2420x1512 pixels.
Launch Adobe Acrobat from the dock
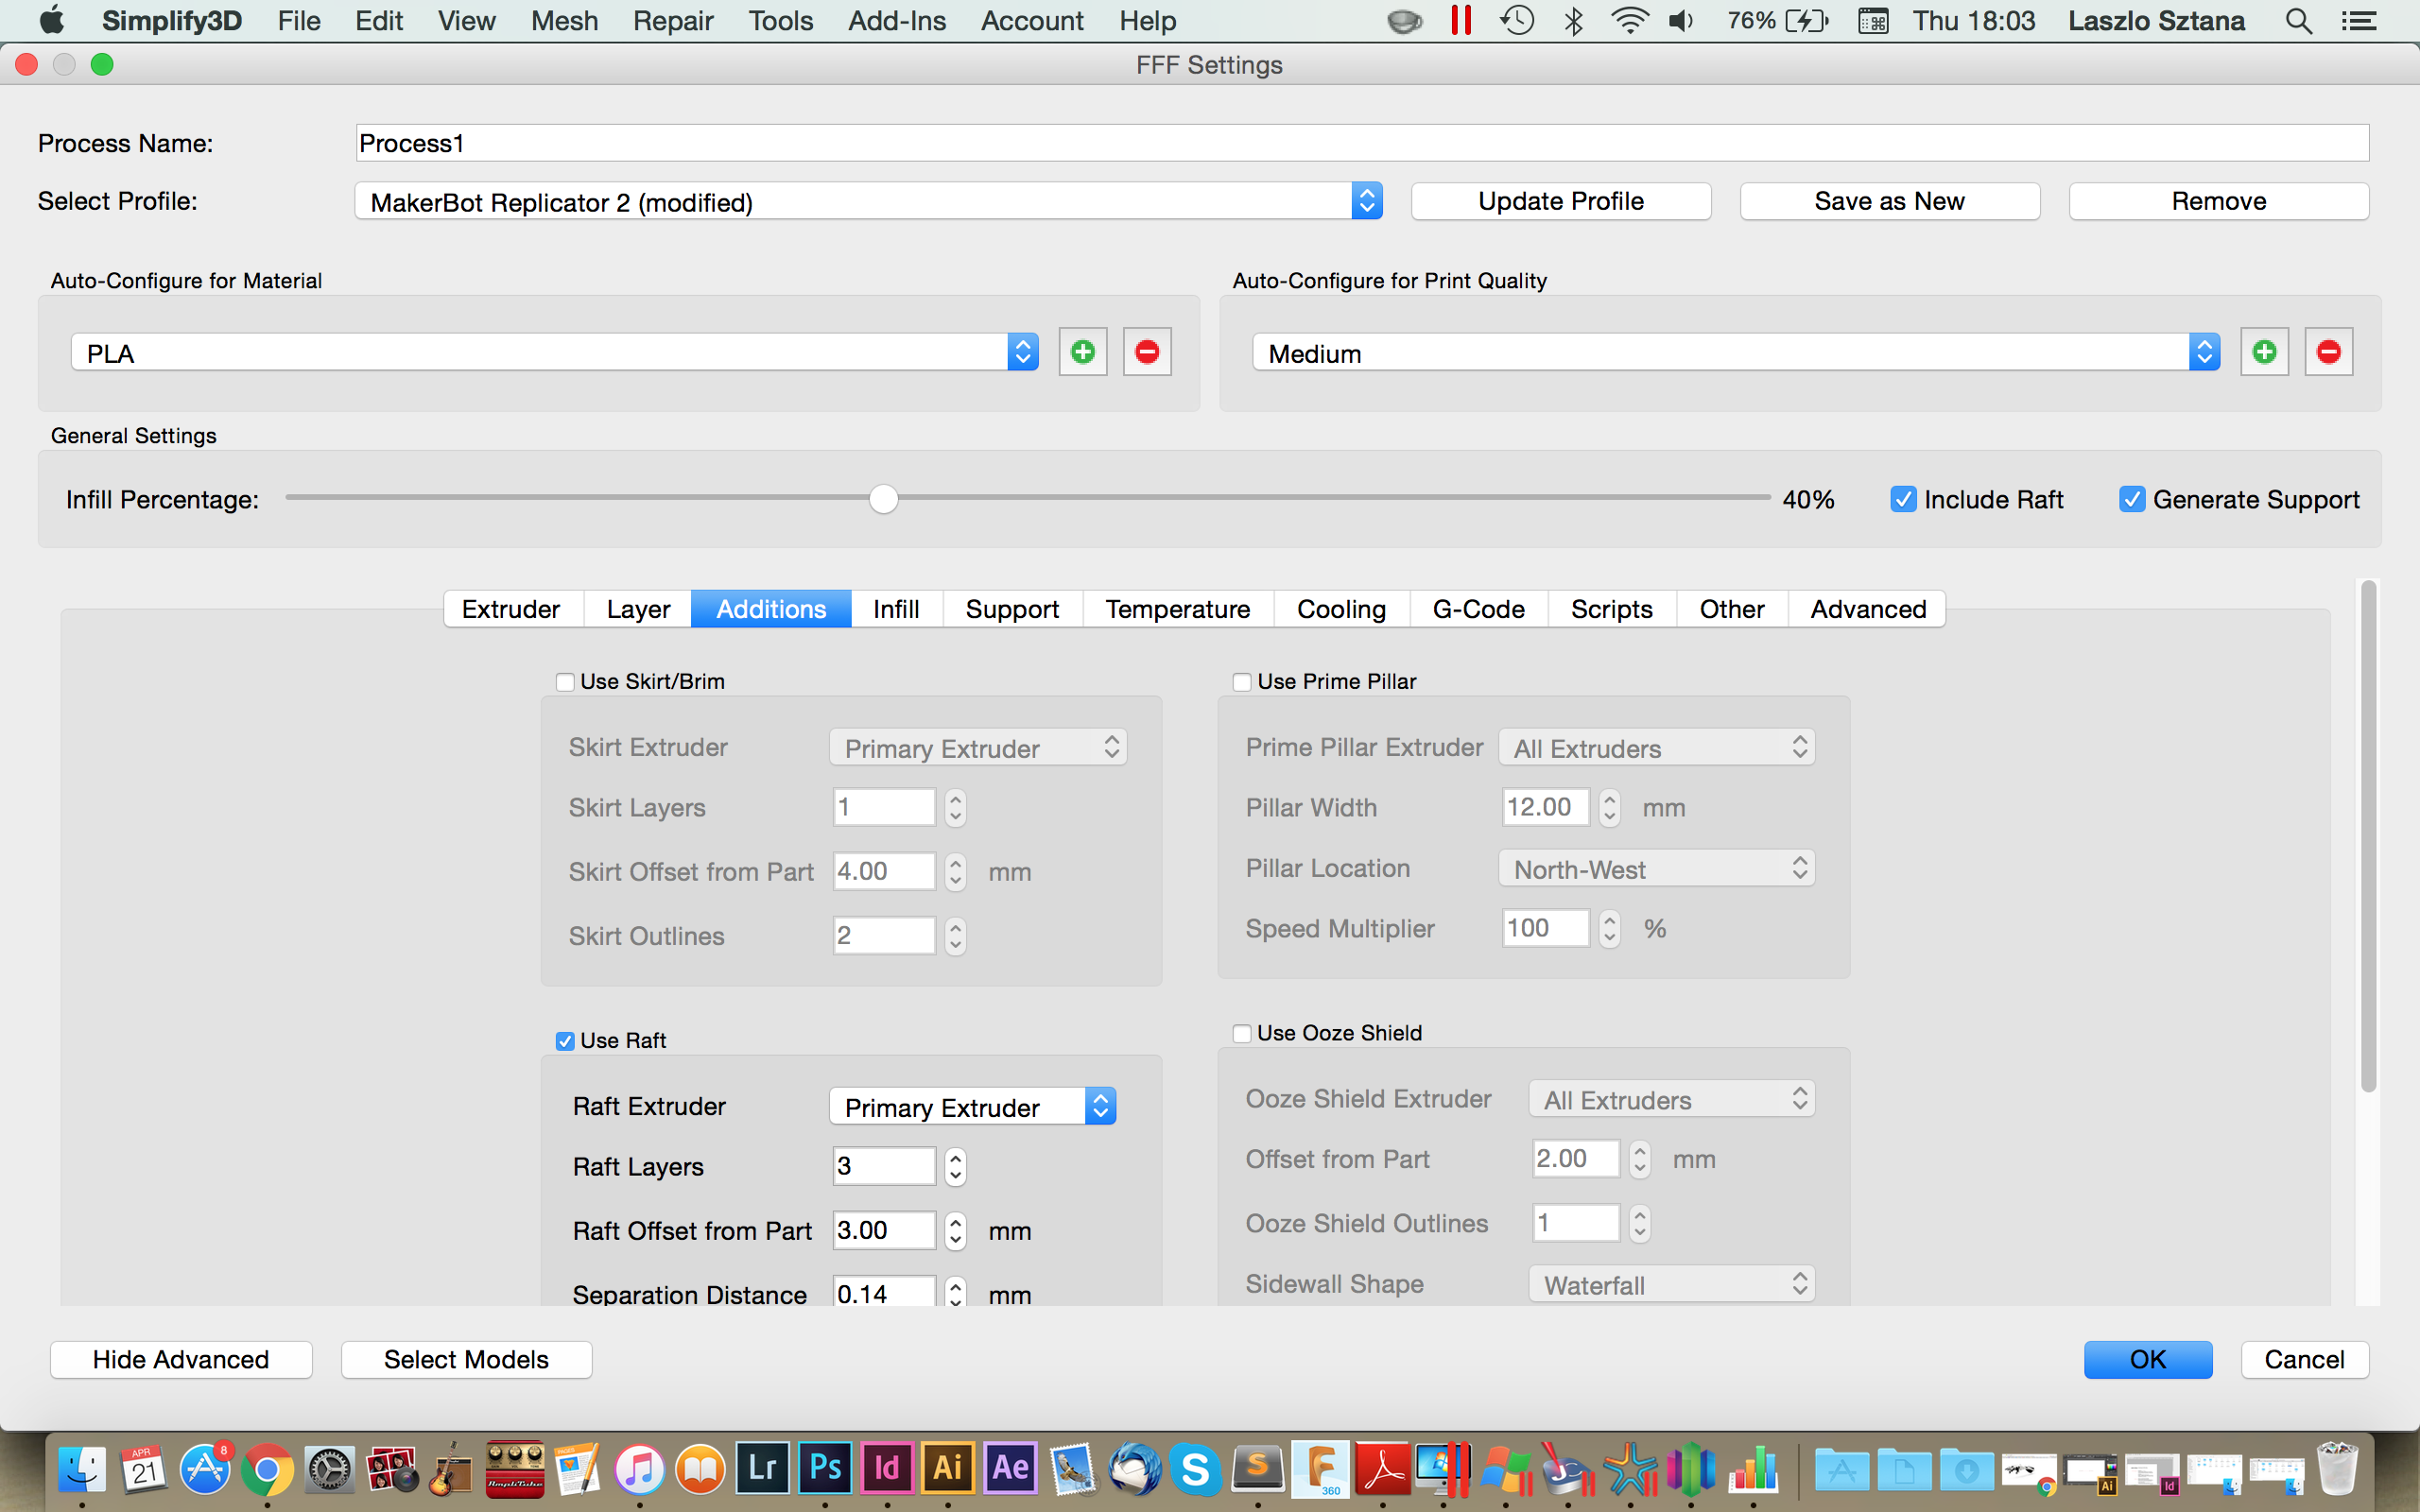pyautogui.click(x=1382, y=1470)
